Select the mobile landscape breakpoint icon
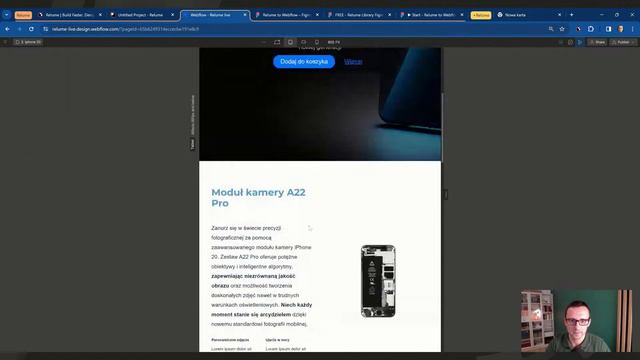 point(304,42)
